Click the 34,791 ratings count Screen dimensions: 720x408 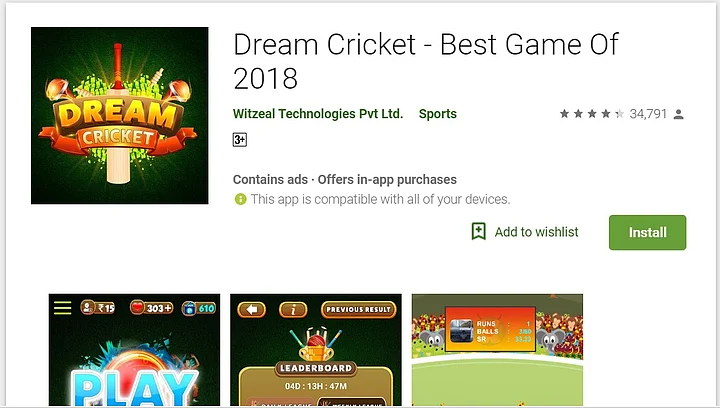tap(648, 113)
